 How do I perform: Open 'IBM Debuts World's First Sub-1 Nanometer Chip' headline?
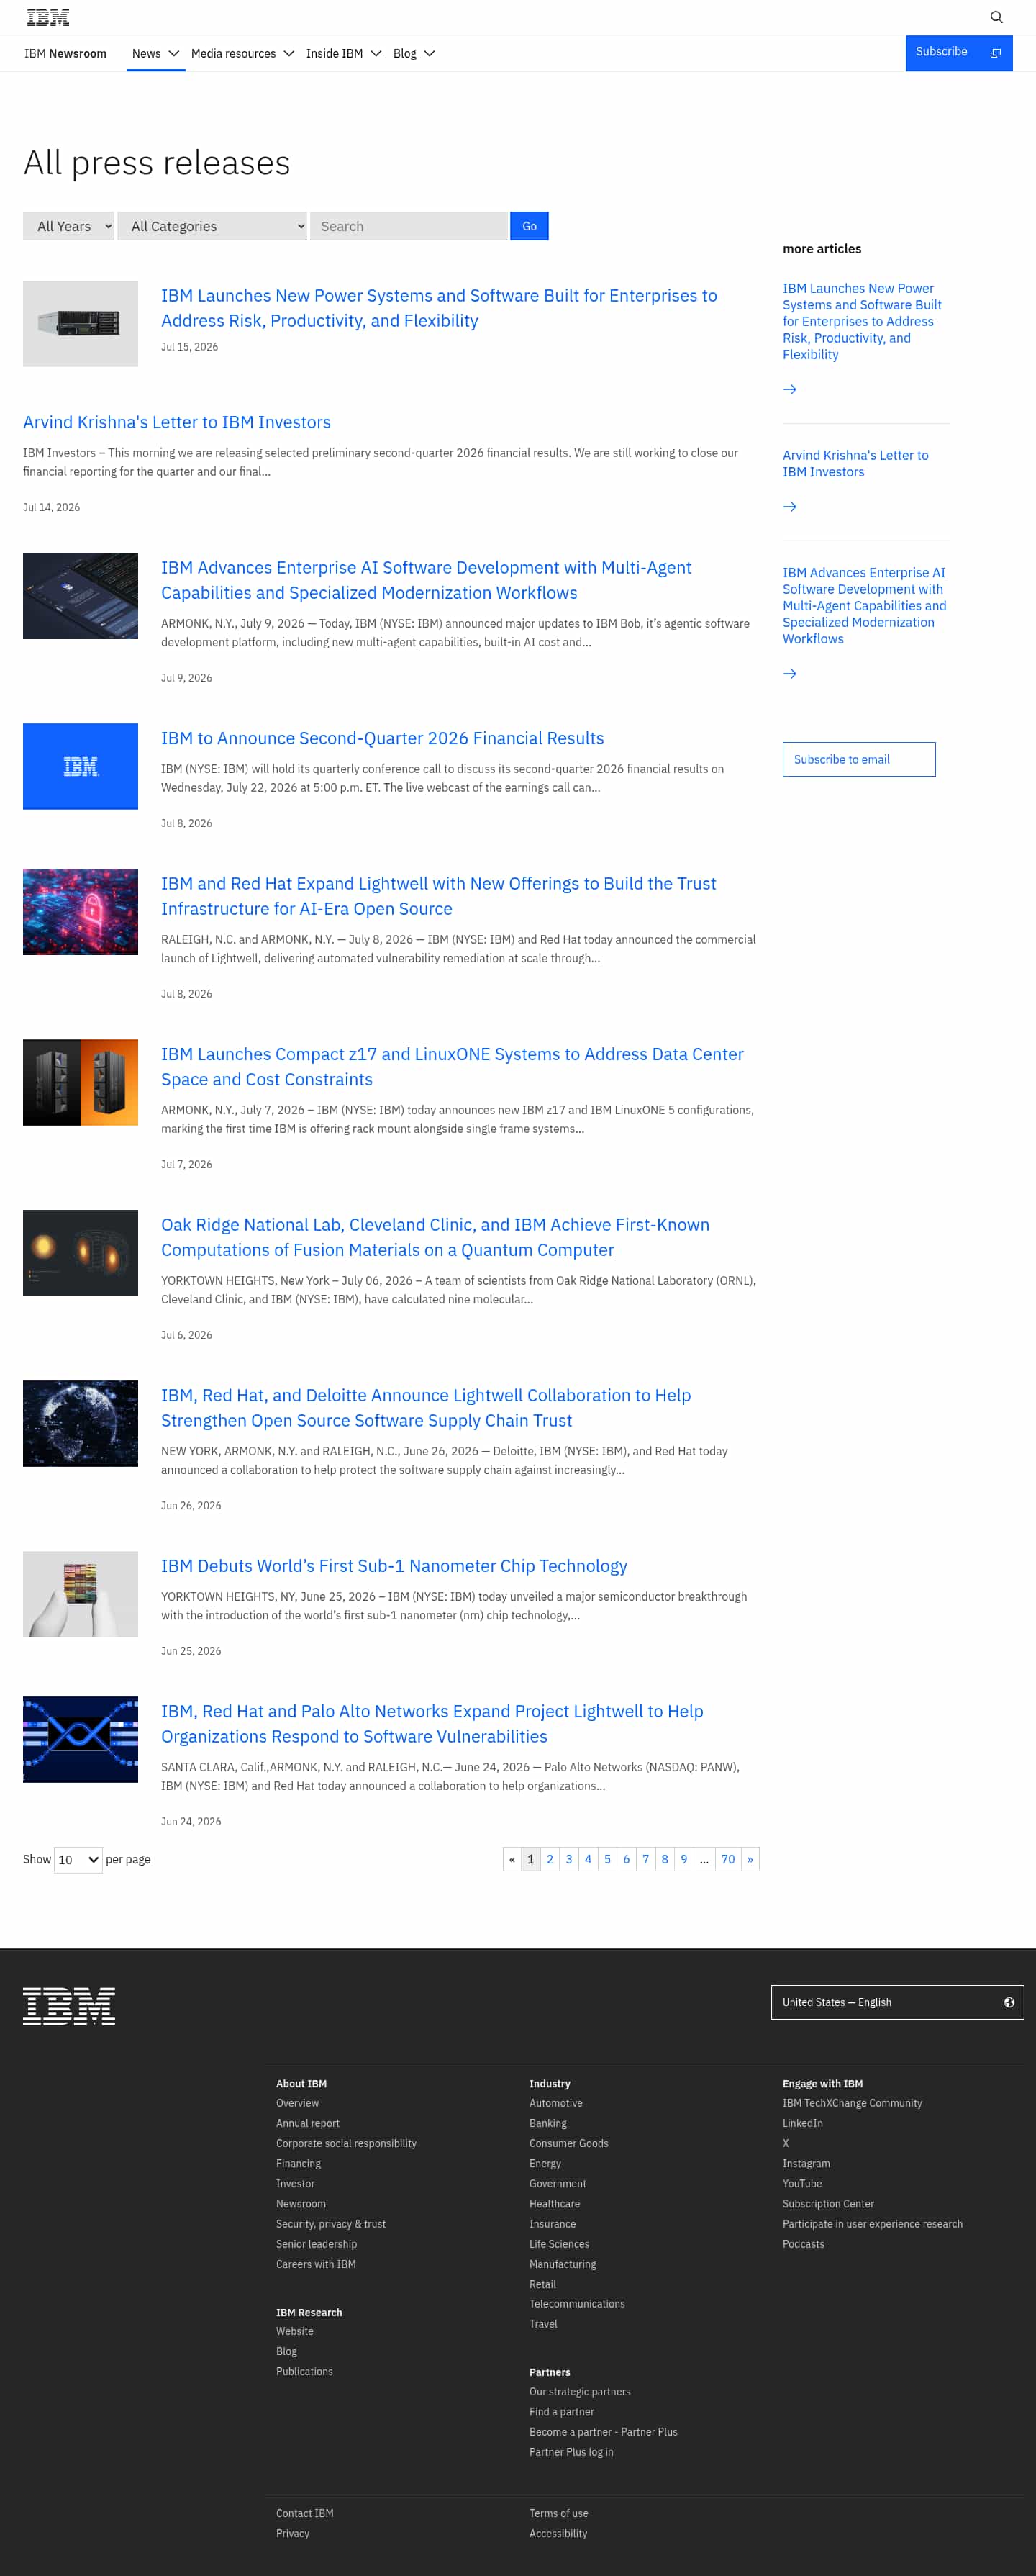(394, 1566)
